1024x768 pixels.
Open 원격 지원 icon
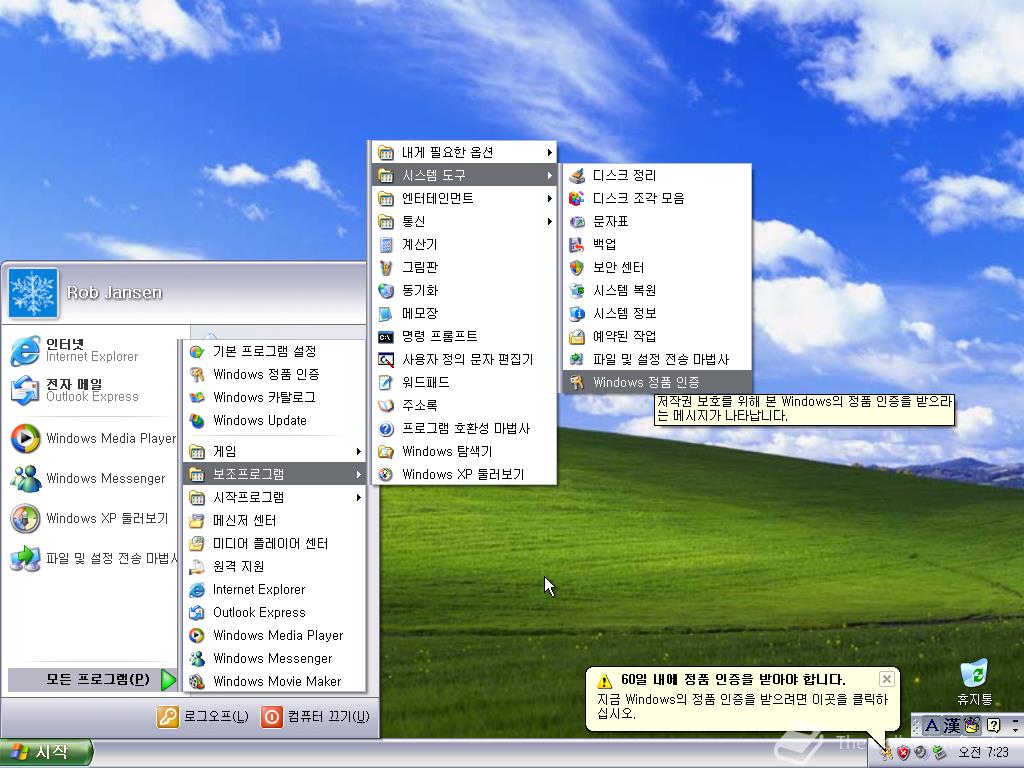point(197,566)
